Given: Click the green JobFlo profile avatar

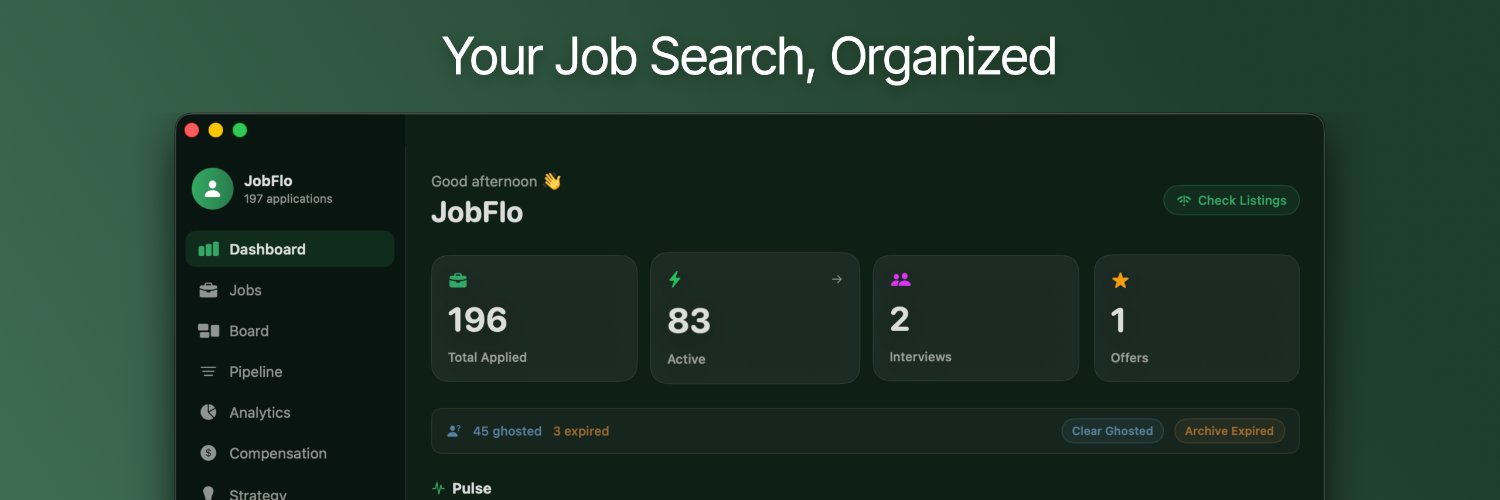Looking at the screenshot, I should [212, 188].
